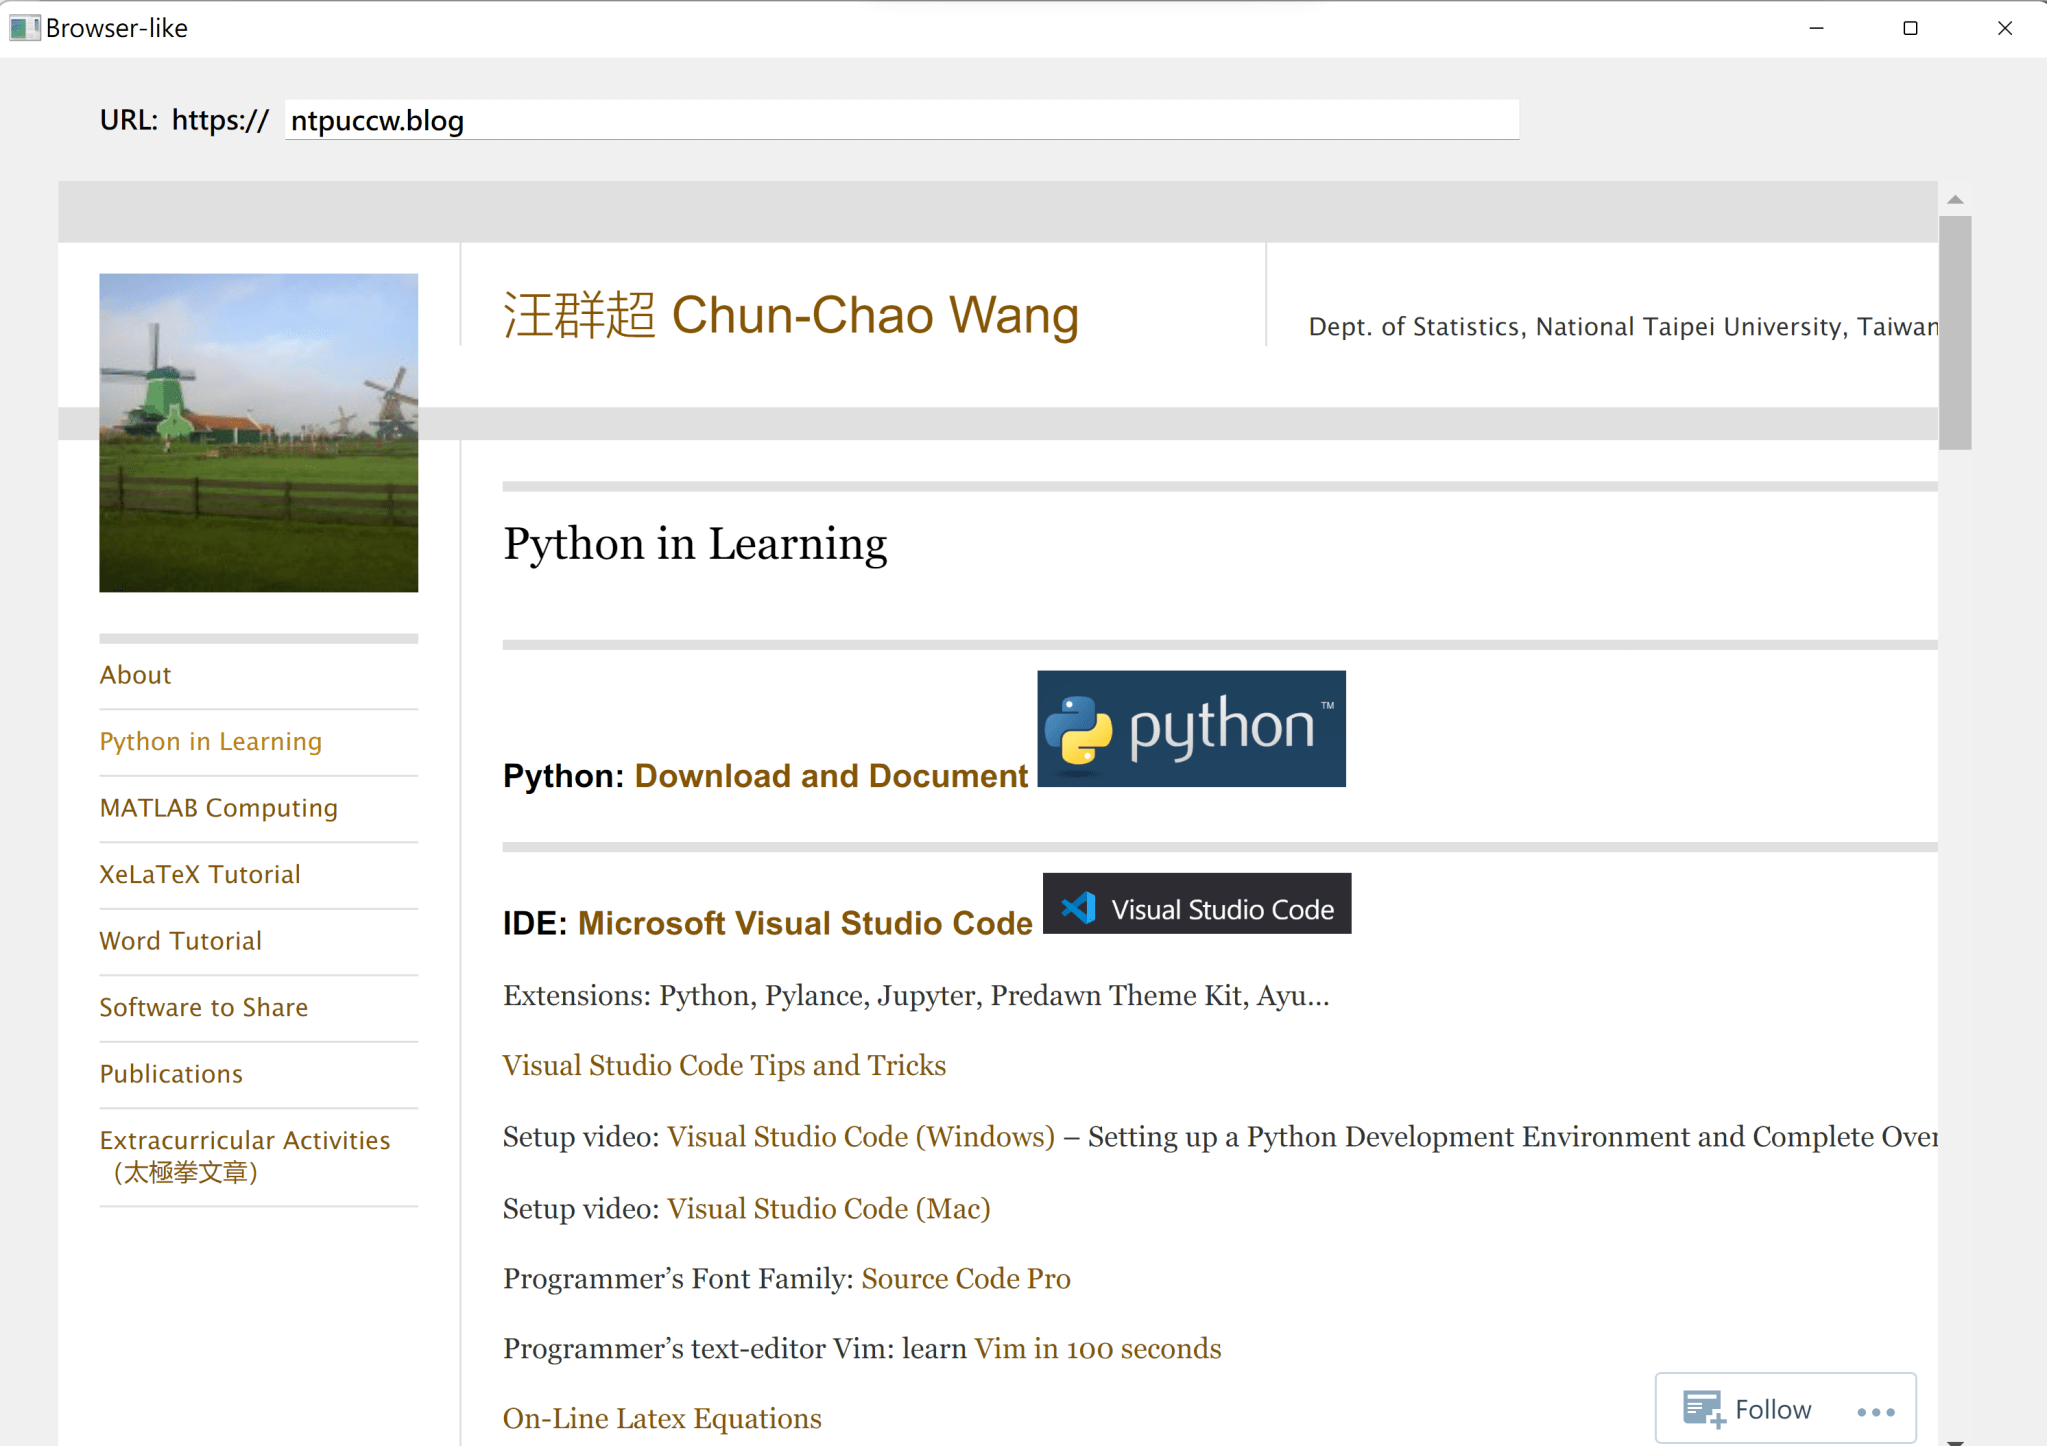The width and height of the screenshot is (2047, 1446).
Task: Open Software to Share
Action: [x=203, y=1007]
